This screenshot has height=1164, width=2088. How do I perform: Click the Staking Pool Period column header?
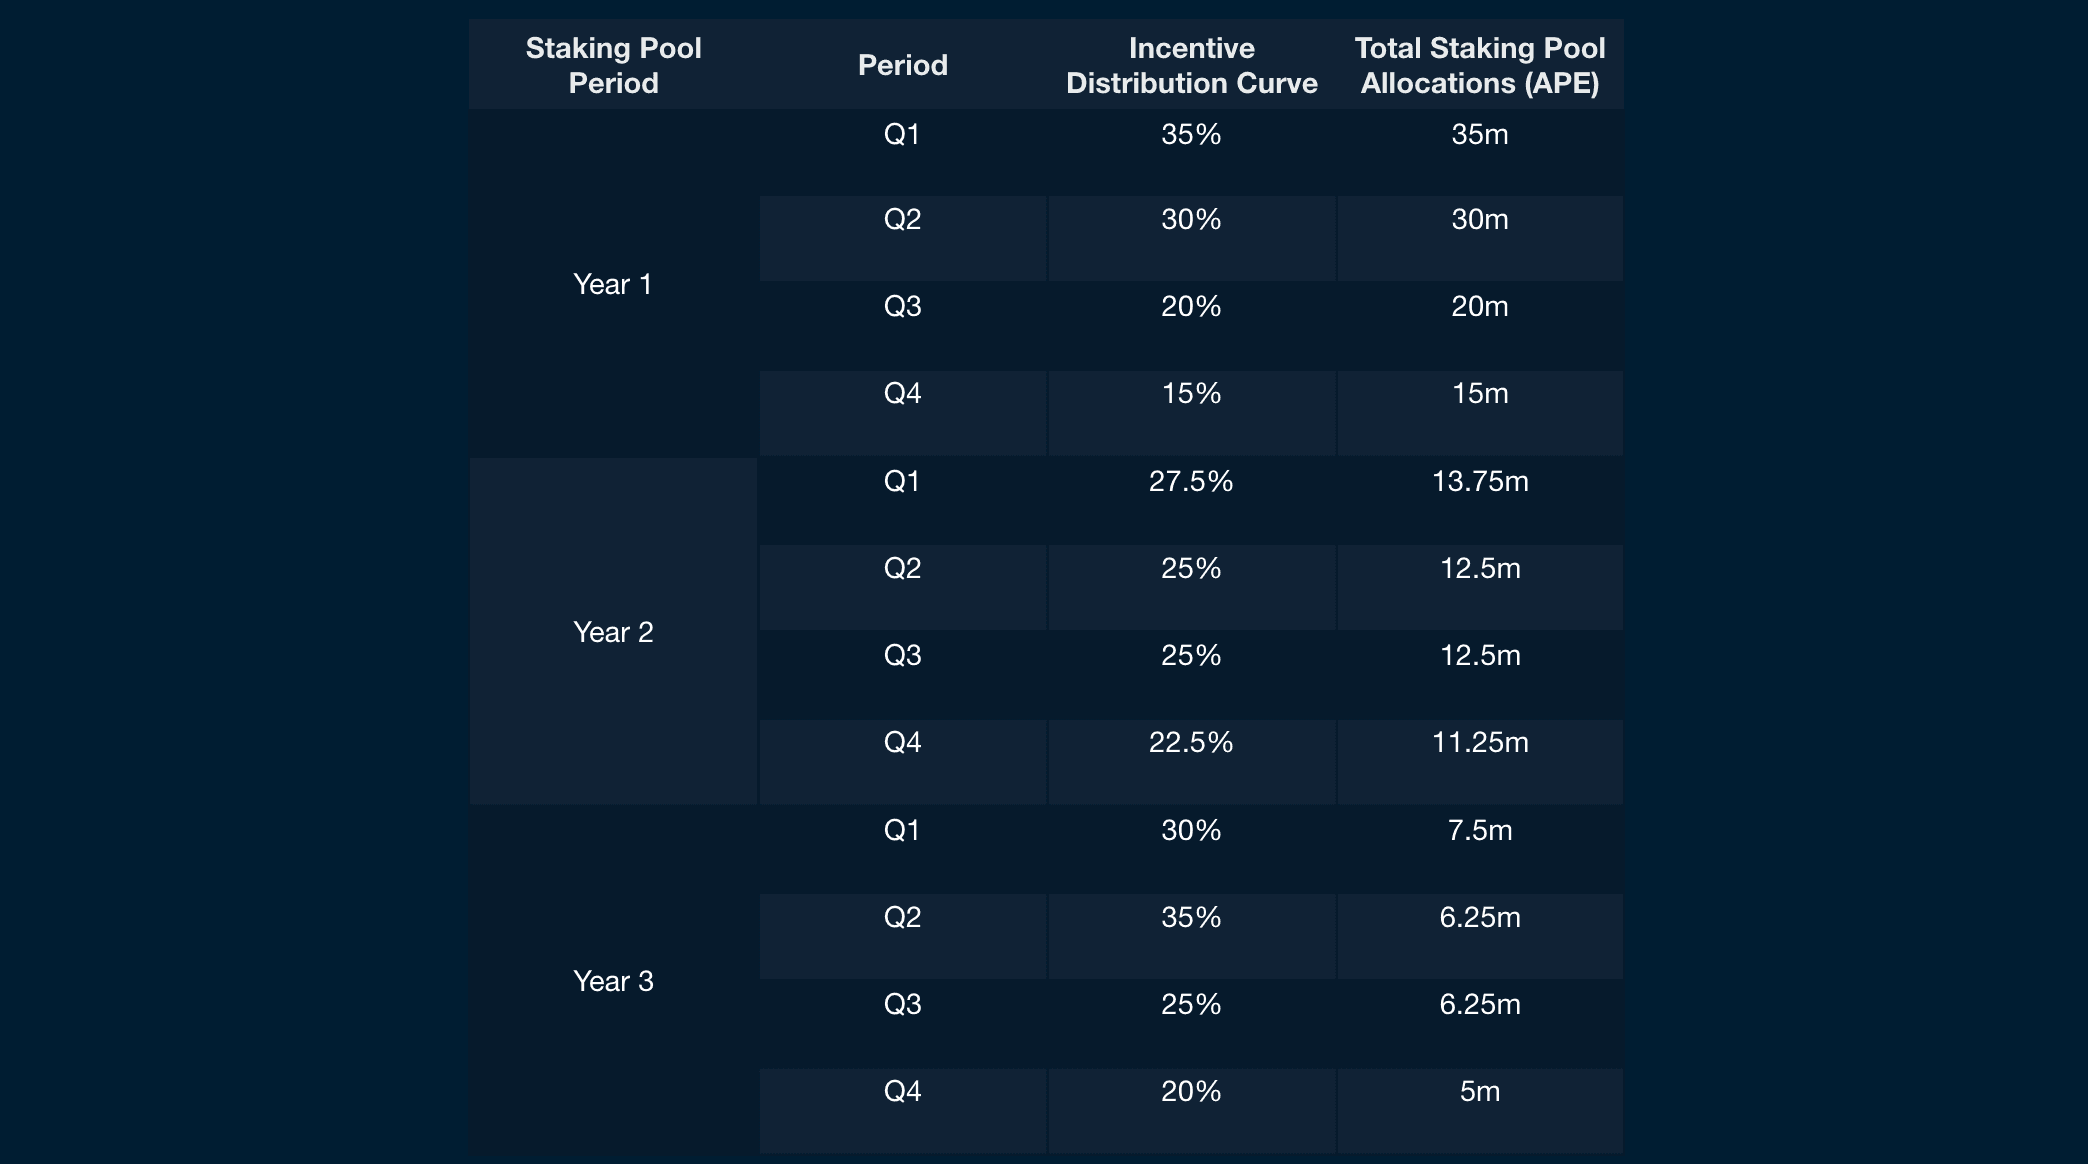(613, 65)
